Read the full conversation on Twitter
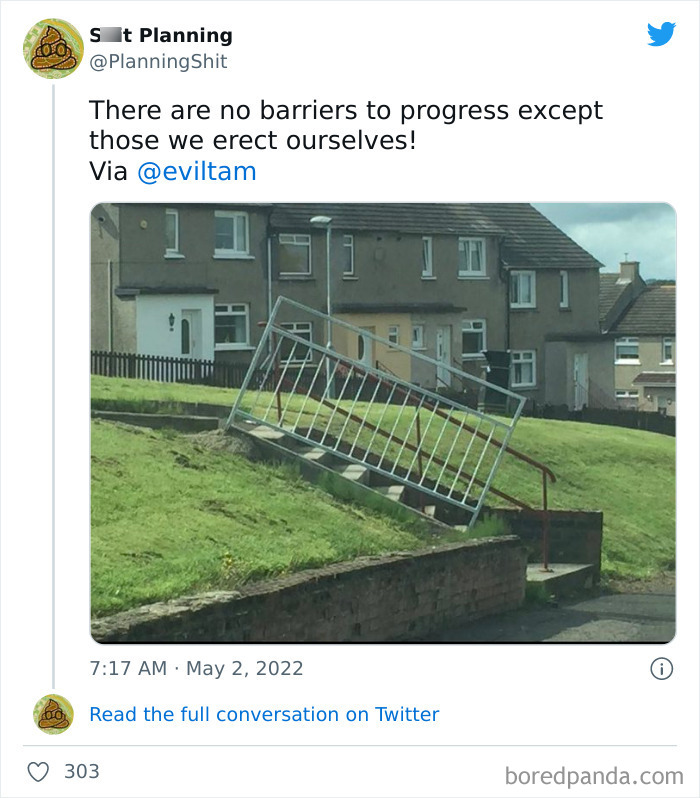 (264, 714)
